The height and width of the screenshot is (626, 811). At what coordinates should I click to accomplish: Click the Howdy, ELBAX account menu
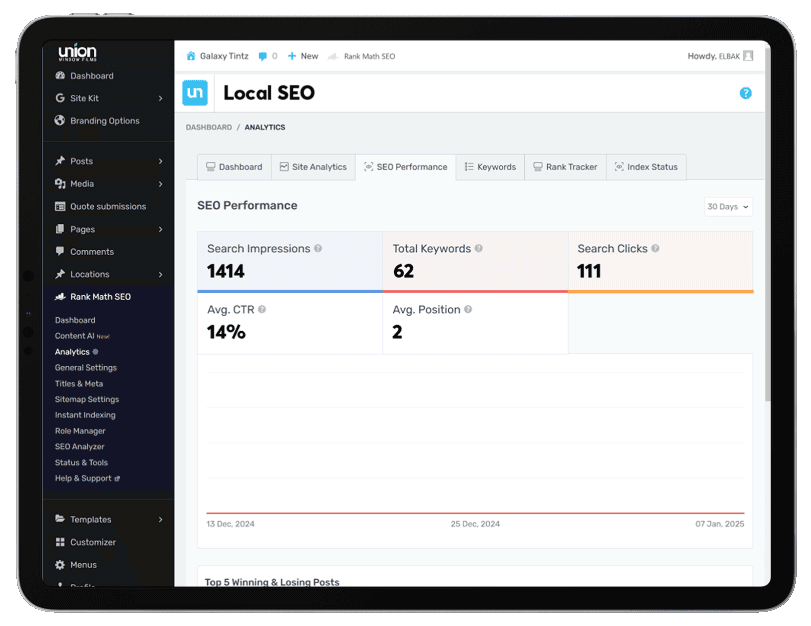coord(720,56)
